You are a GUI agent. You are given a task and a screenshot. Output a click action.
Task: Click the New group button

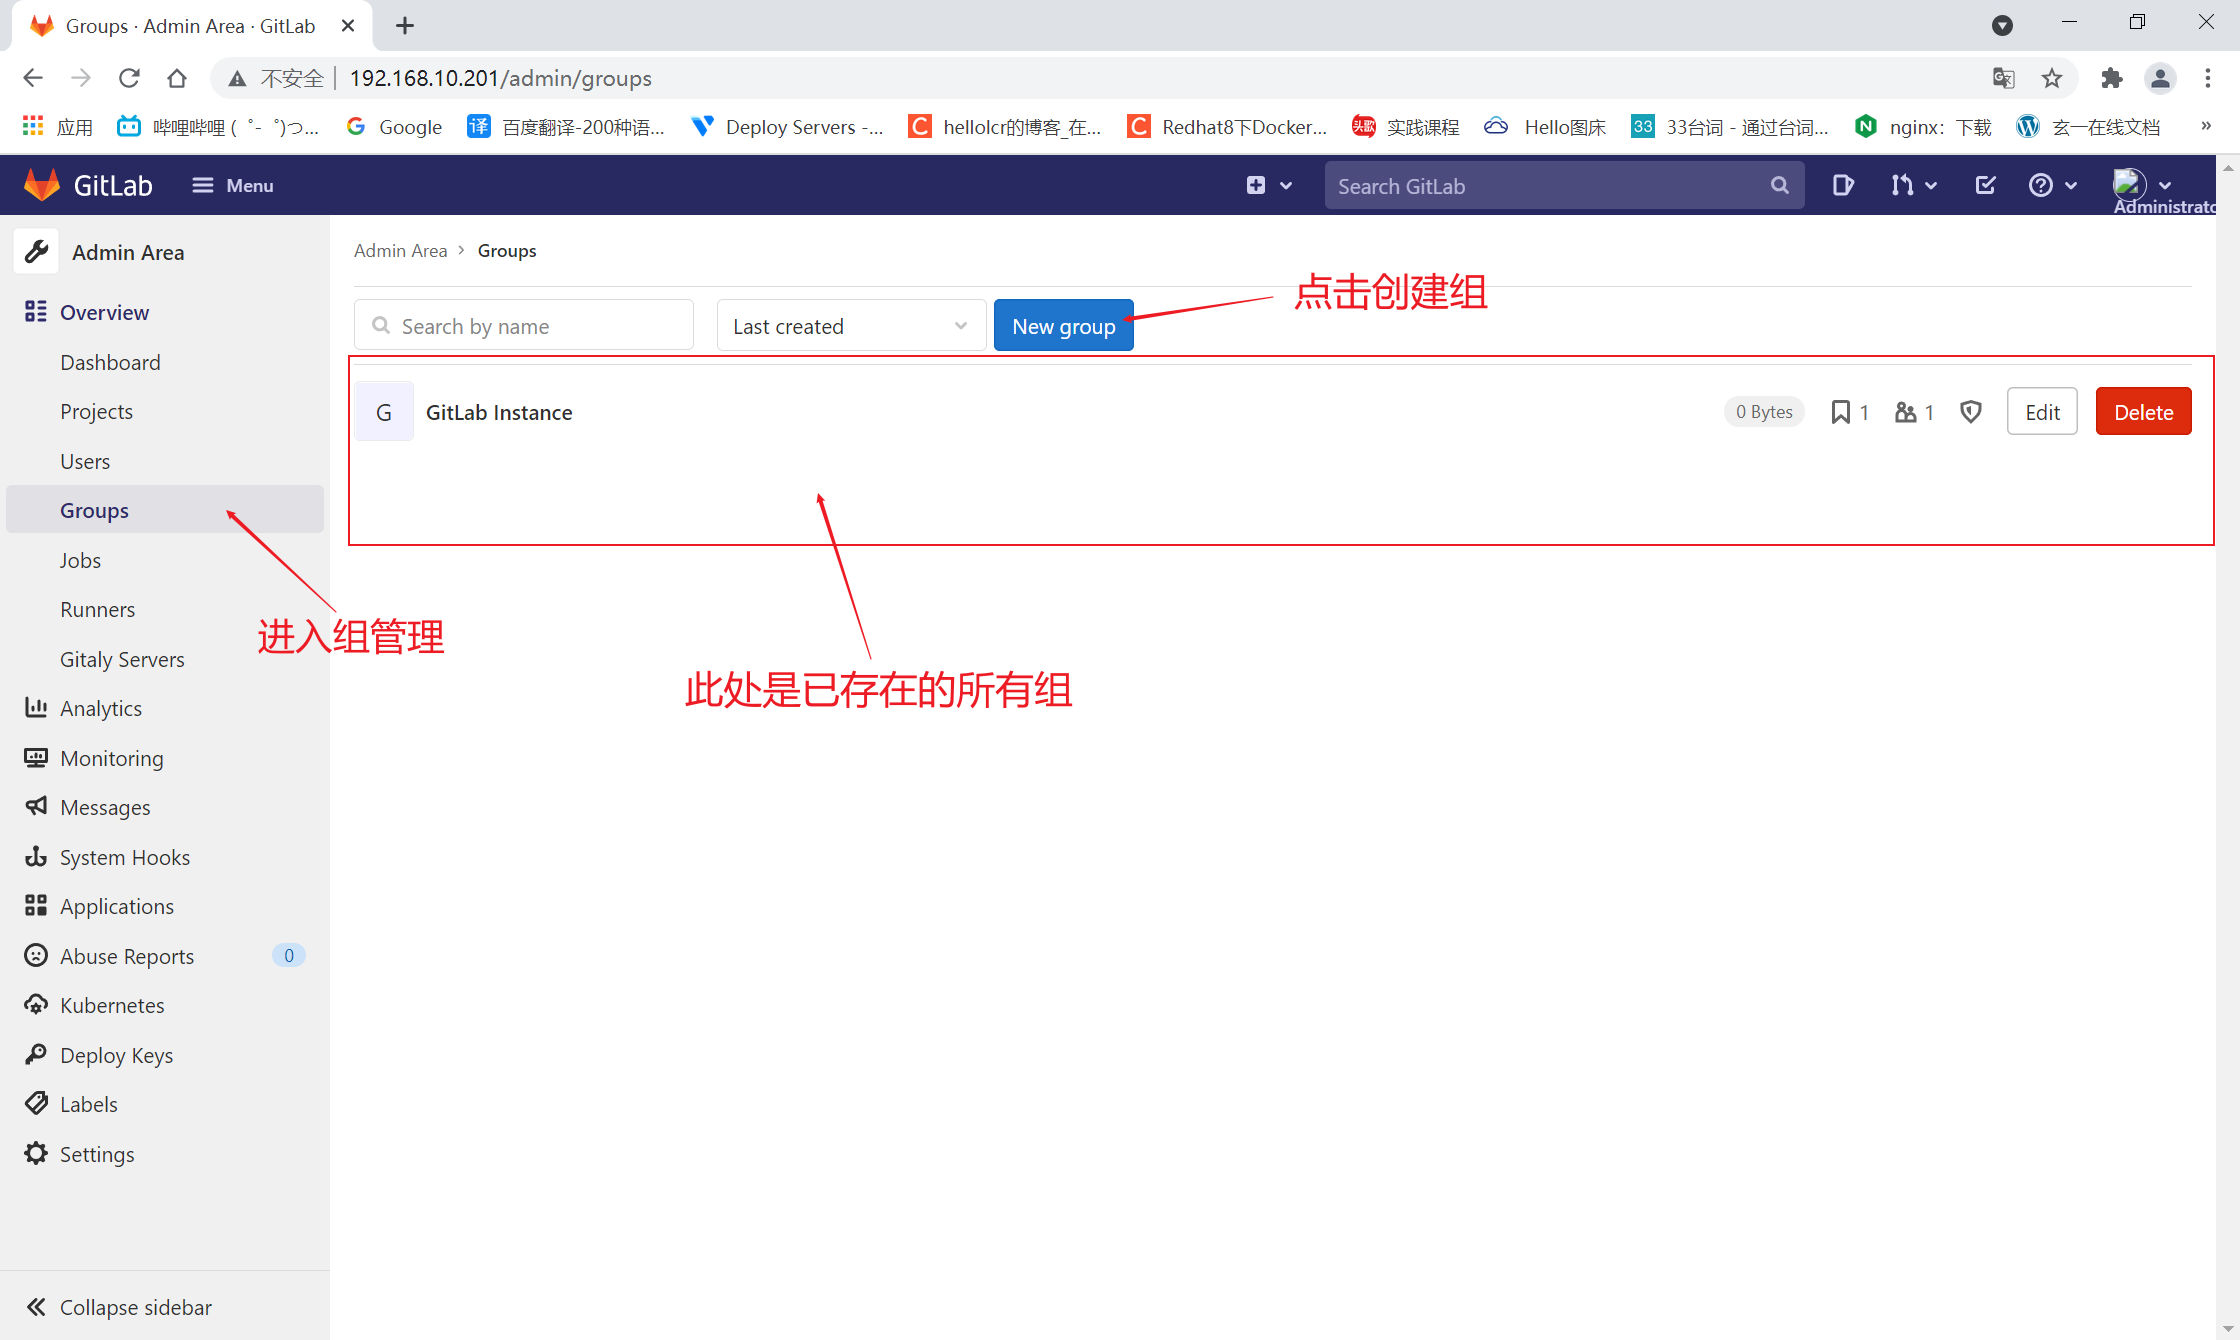click(x=1063, y=326)
